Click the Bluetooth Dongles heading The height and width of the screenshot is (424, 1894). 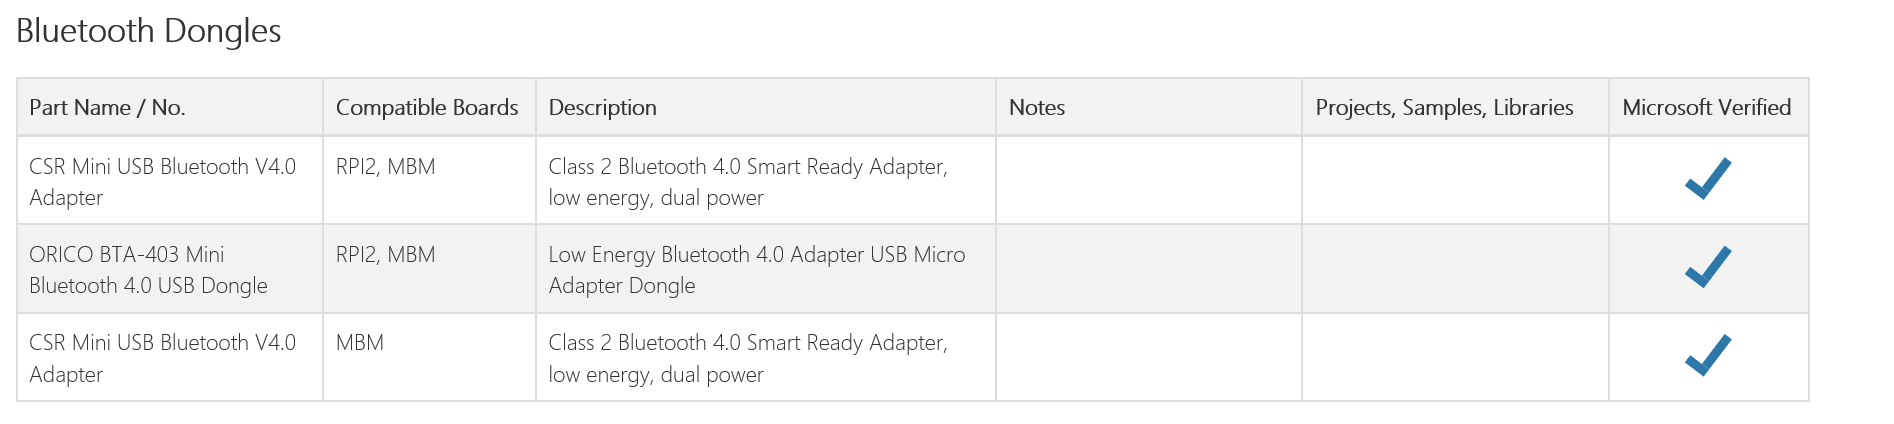pyautogui.click(x=149, y=31)
